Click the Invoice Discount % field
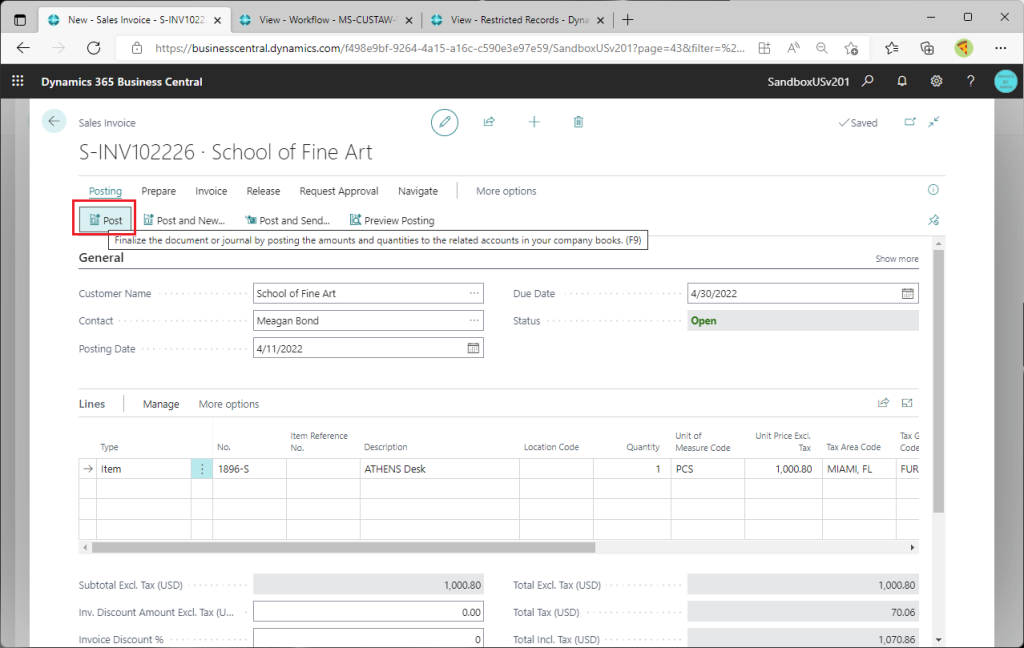This screenshot has height=648, width=1024. 368,639
